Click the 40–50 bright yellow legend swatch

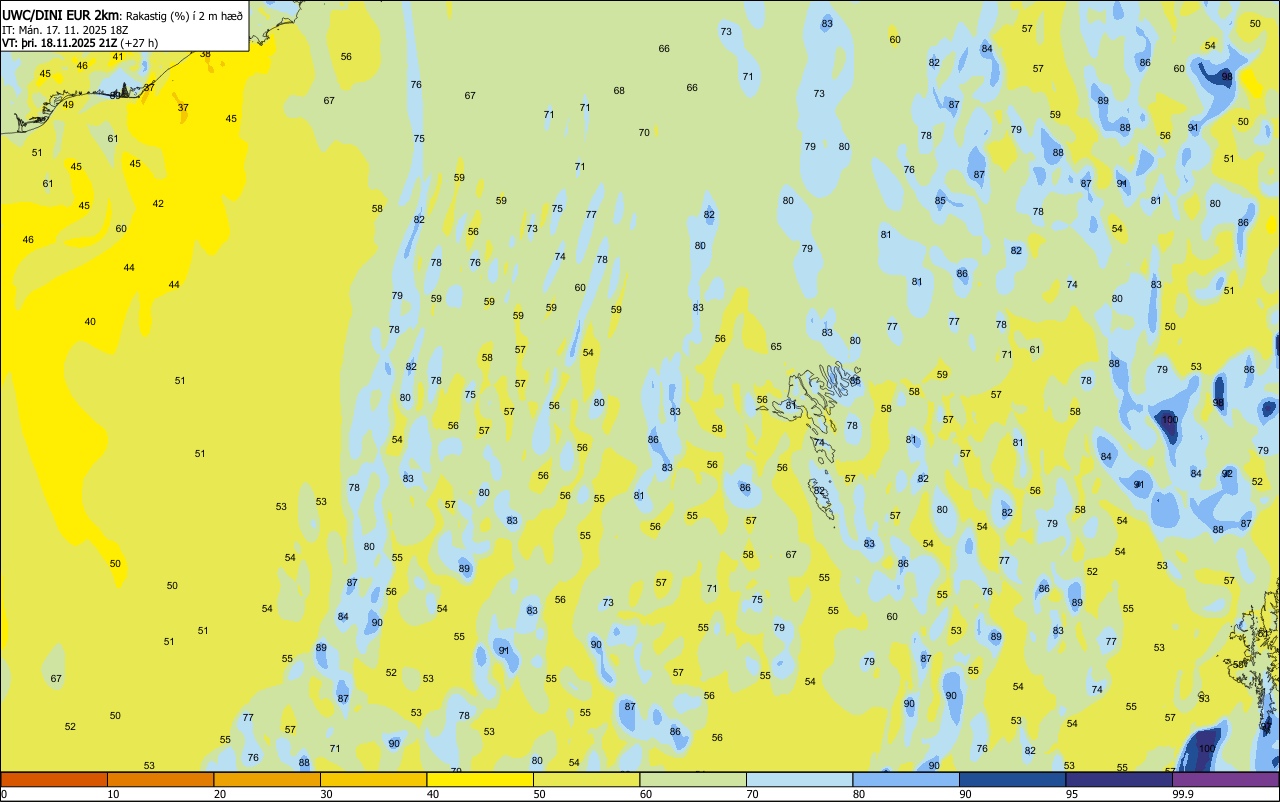pos(480,779)
